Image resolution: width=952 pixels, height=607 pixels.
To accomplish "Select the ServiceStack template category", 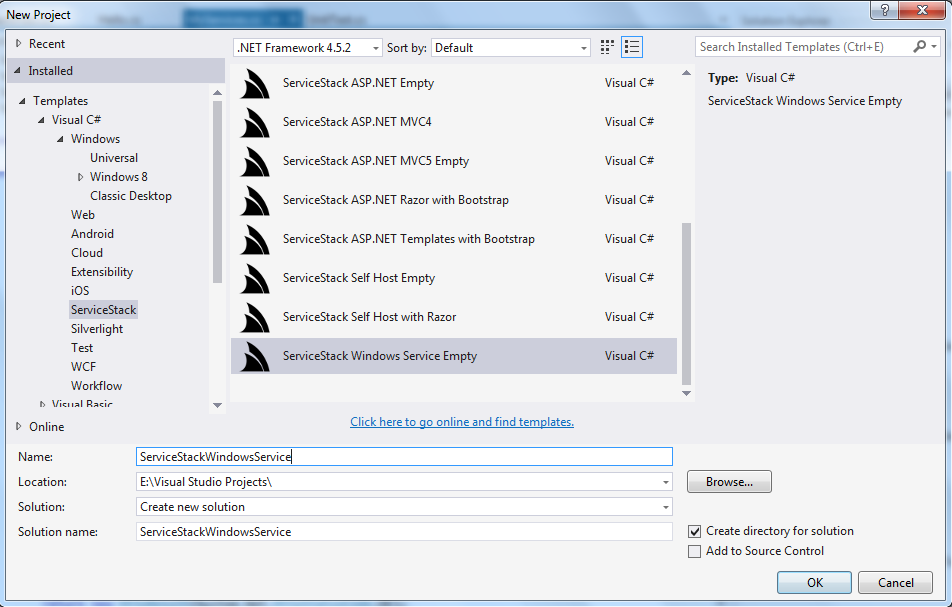I will (x=104, y=310).
